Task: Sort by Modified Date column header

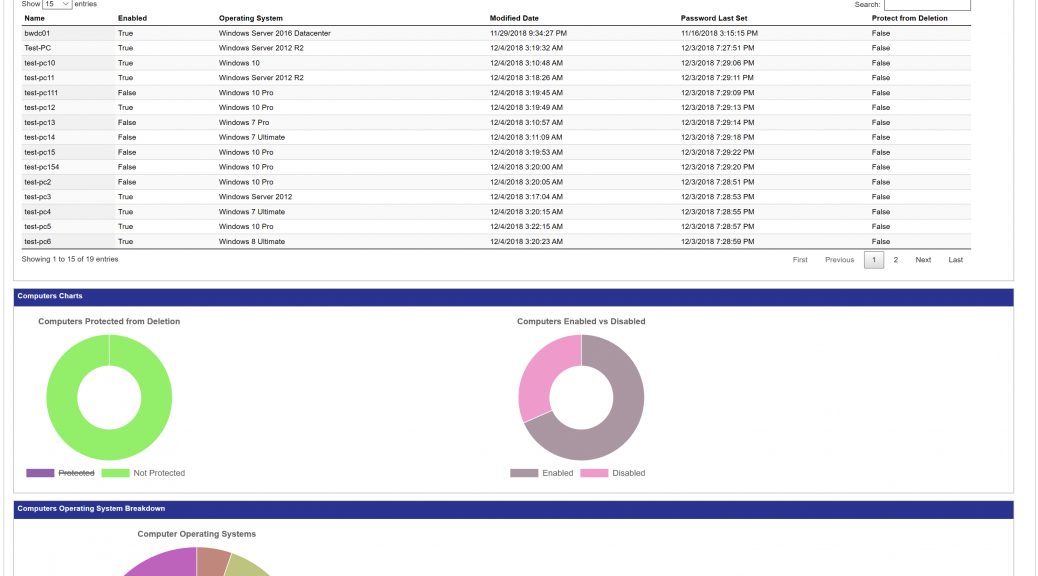Action: point(514,19)
